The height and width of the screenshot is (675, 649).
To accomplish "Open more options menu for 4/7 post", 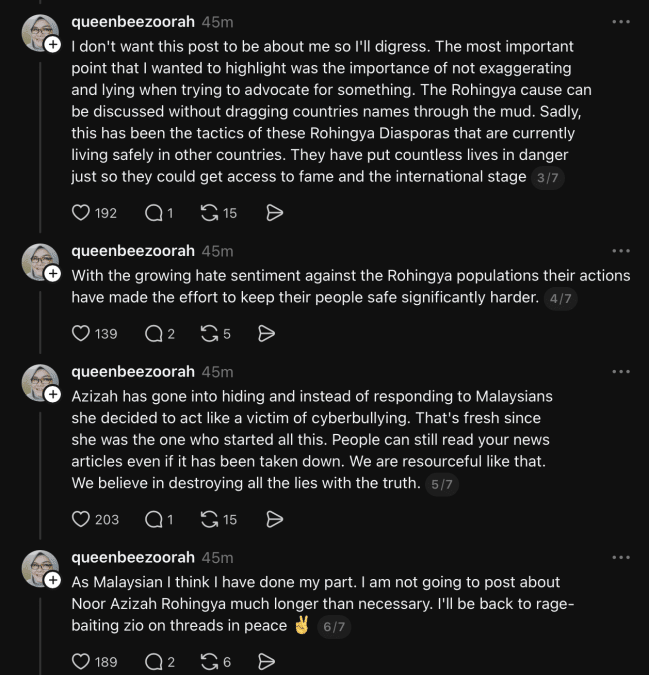I will [621, 251].
